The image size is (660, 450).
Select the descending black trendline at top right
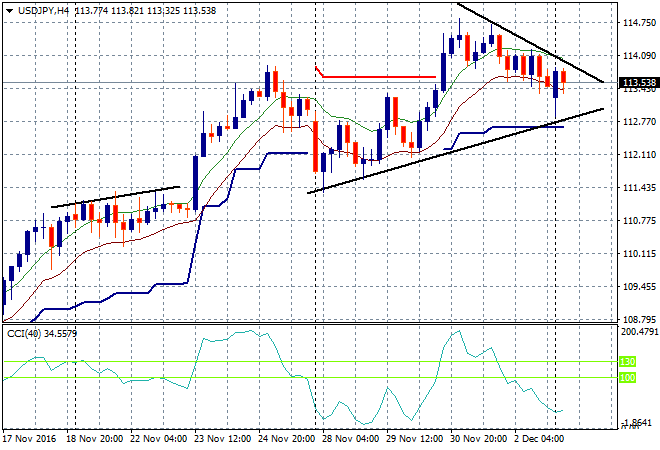coord(530,43)
